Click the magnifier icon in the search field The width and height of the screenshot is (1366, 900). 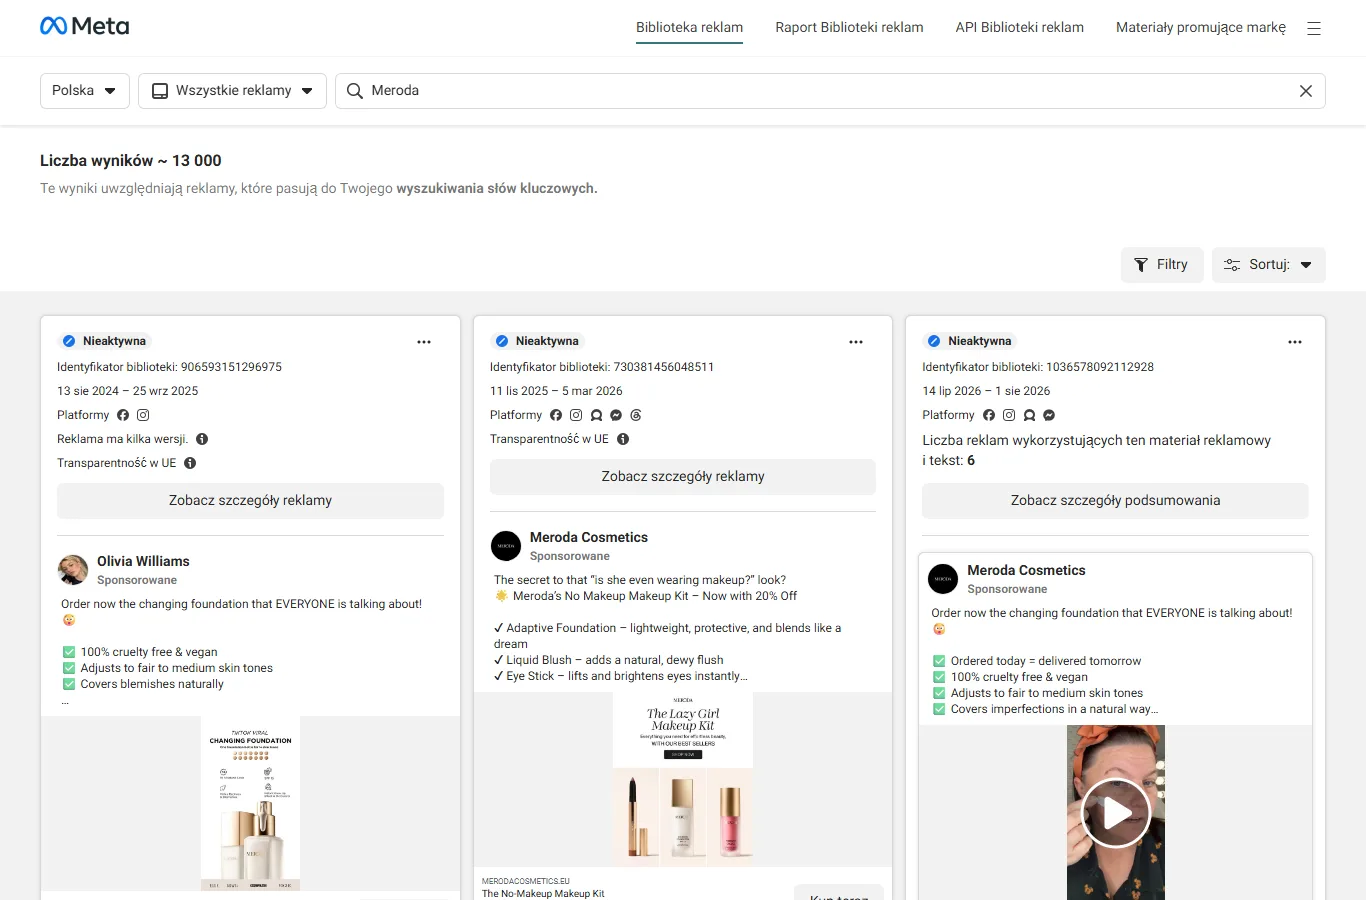(x=355, y=91)
